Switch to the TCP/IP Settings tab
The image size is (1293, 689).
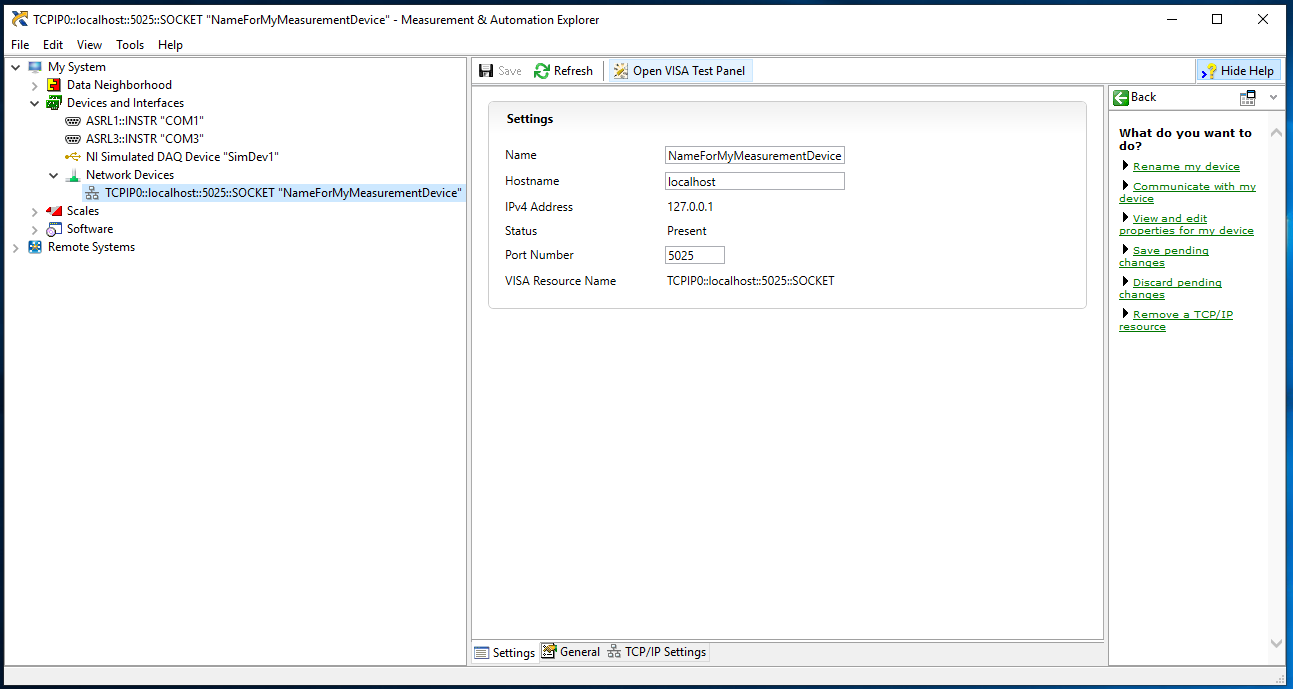(656, 652)
